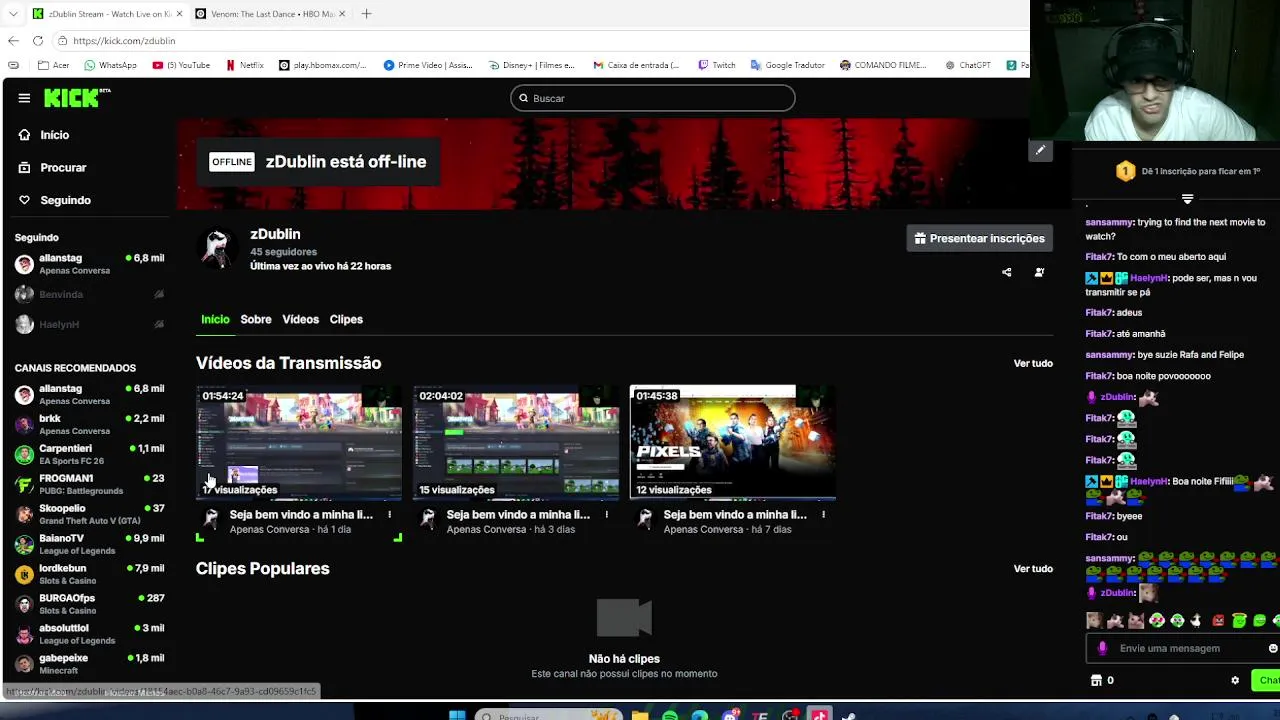Click the number 1 gift rank badge

coord(1125,171)
